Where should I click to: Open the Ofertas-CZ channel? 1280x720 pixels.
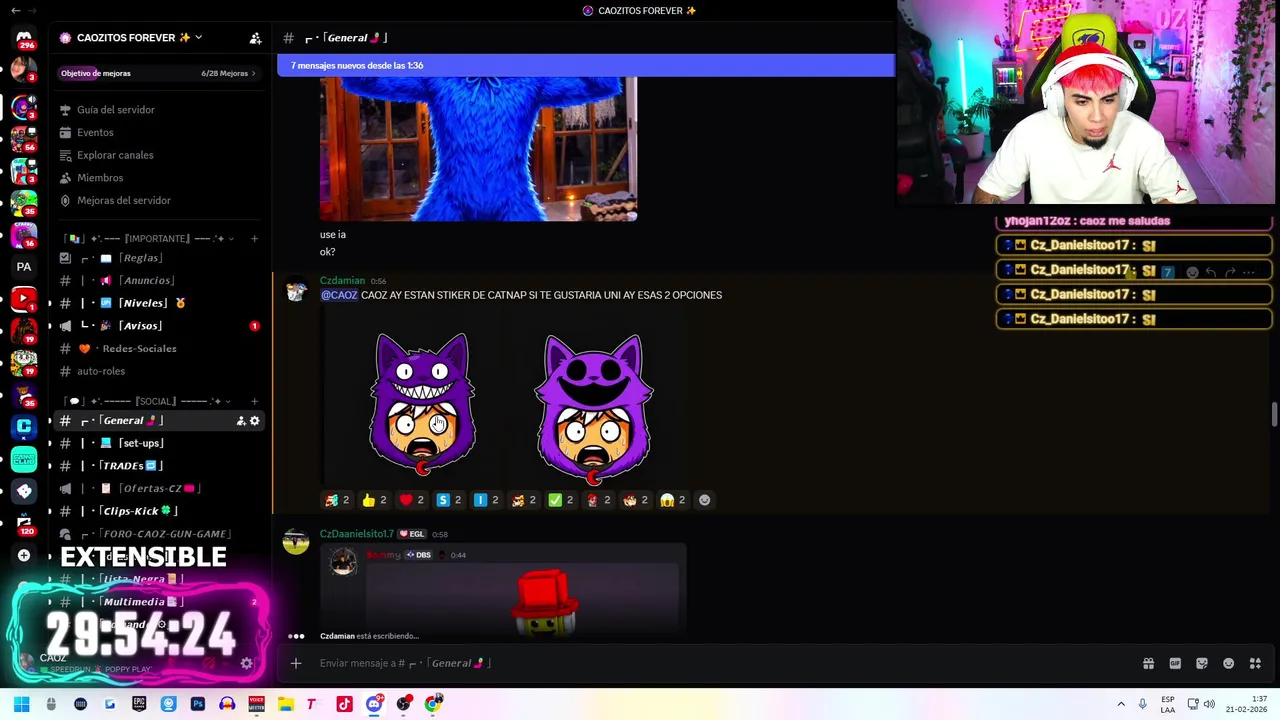point(158,488)
